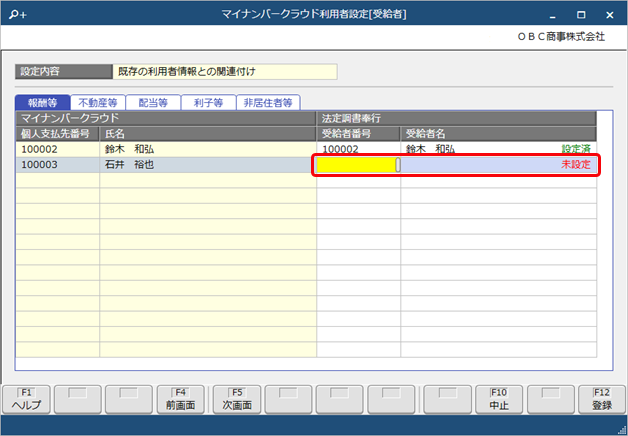Click F5 次画面 button
The image size is (628, 436).
[x=237, y=399]
